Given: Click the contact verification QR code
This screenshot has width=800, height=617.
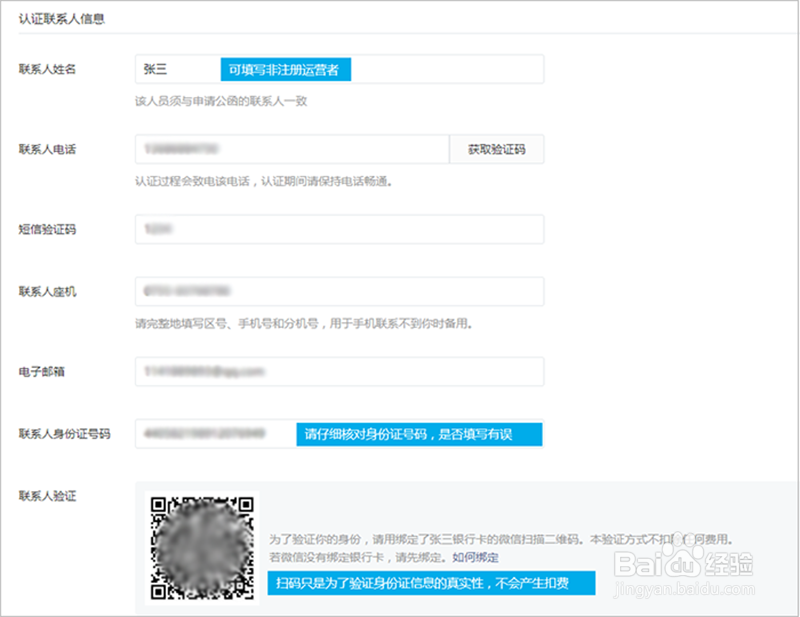Looking at the screenshot, I should click(202, 548).
